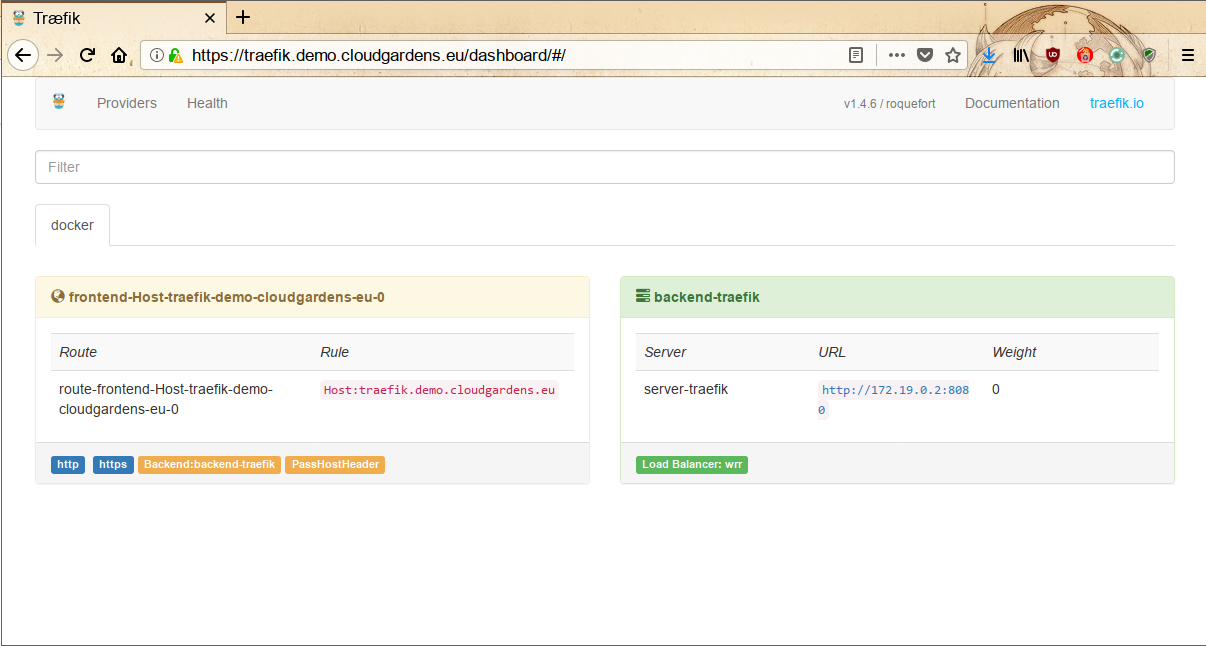Click the rule Host:traefik.demo.cloudgardens.eu
Viewport: 1206px width, 646px height.
[x=439, y=390]
